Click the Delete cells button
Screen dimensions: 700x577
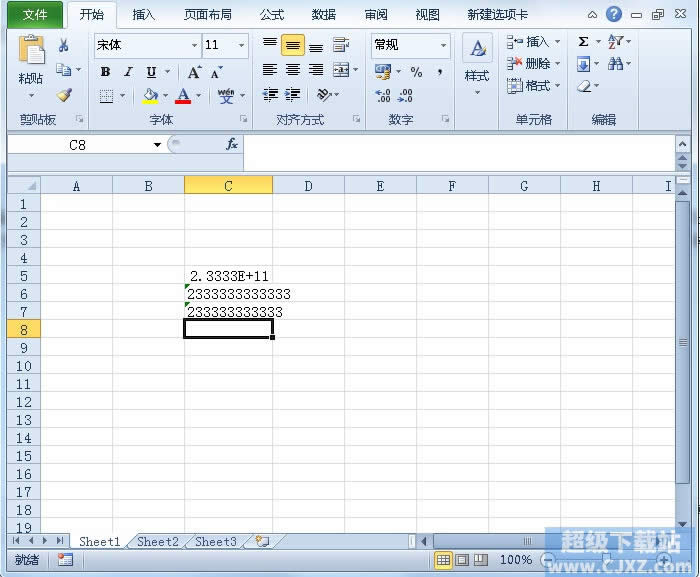coord(533,64)
